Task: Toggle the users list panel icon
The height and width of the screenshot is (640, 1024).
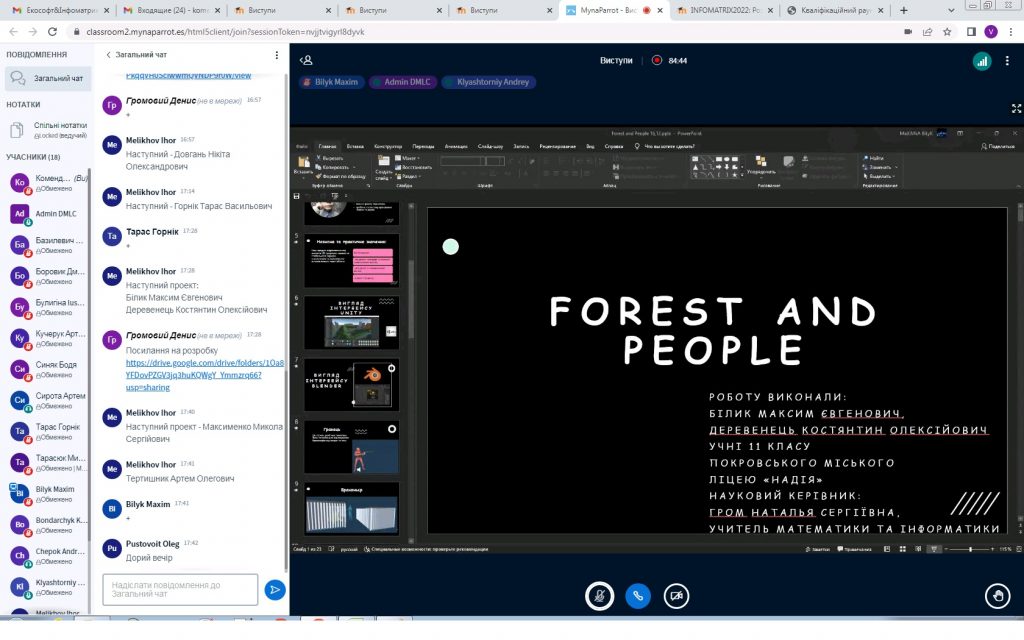Action: [x=307, y=60]
